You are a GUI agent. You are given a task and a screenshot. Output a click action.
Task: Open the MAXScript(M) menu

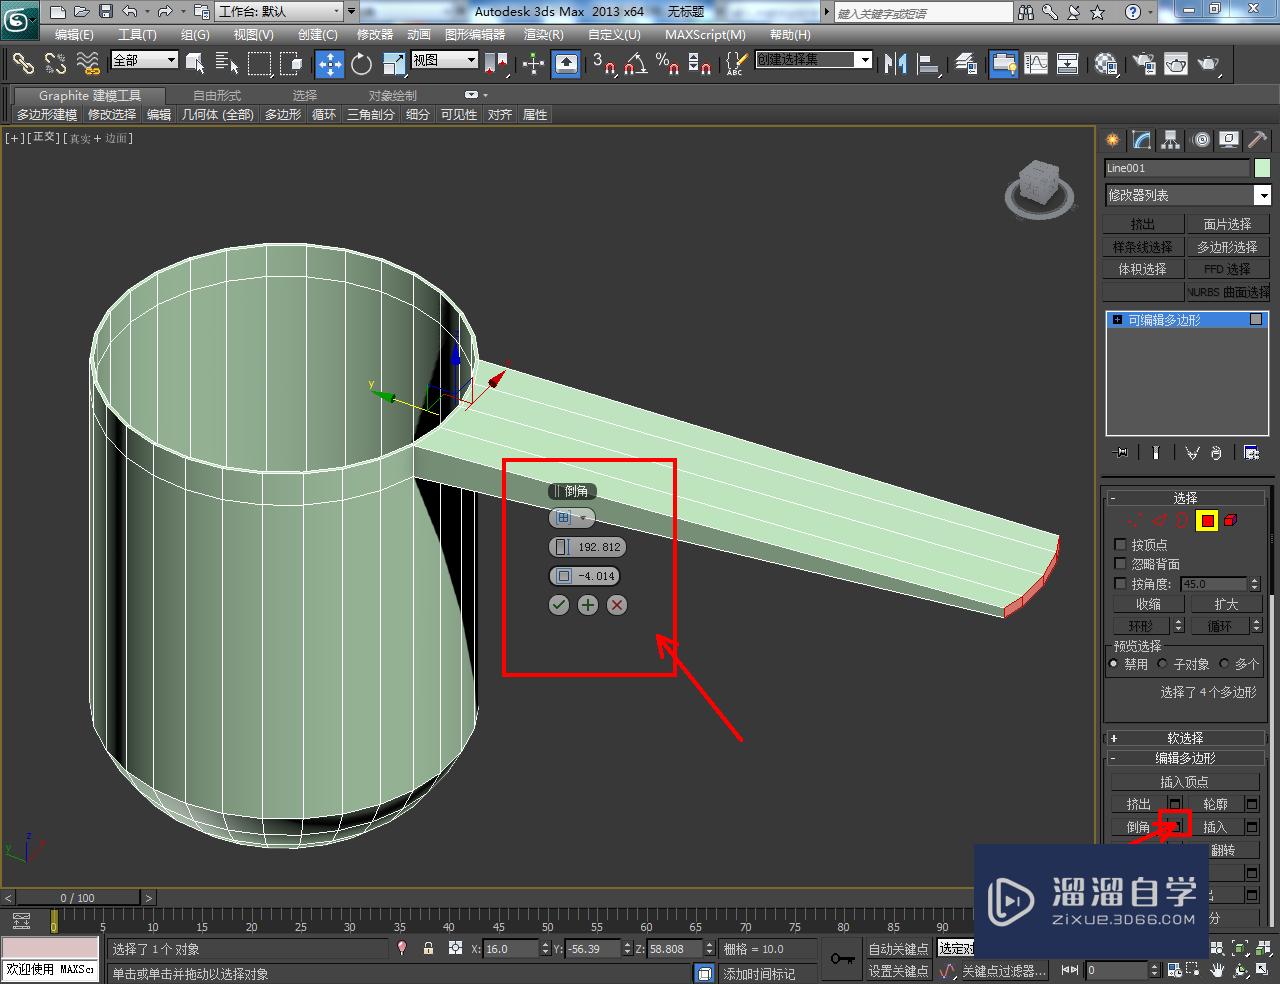pos(705,34)
